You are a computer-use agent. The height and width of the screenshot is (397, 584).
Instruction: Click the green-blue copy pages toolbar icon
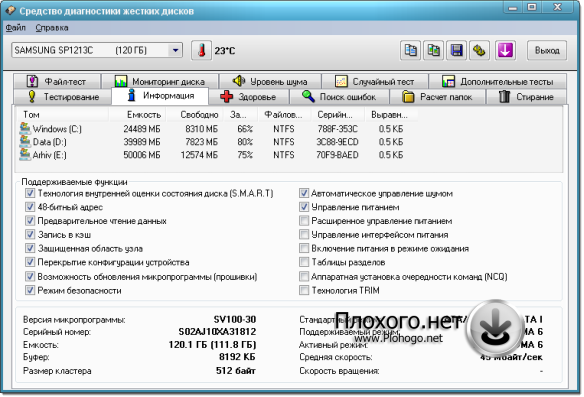(x=434, y=50)
